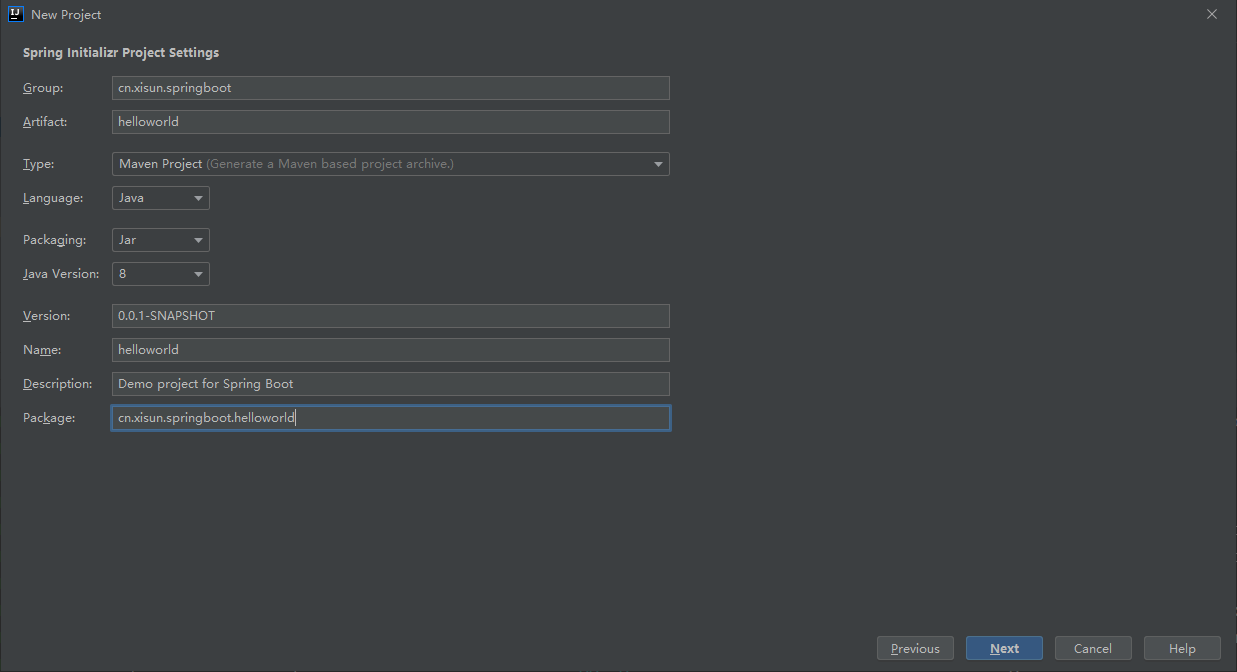Click the "Java Version:" label
This screenshot has width=1237, height=672.
tap(61, 274)
